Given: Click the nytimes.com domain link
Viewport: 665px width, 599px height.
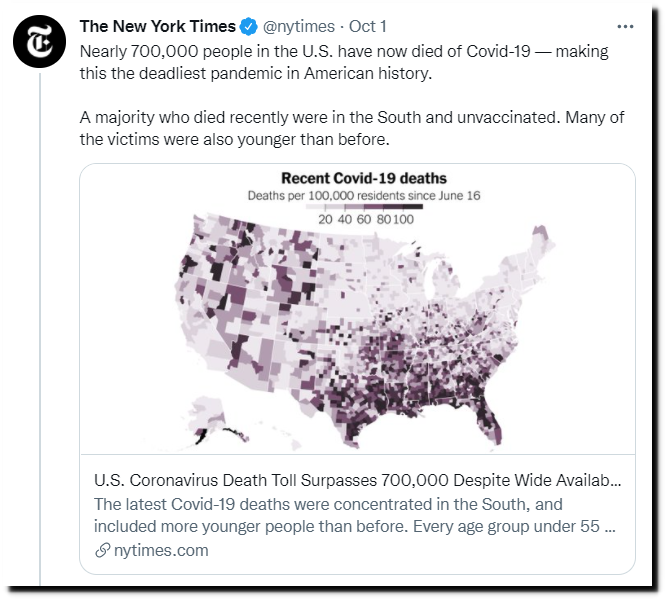Looking at the screenshot, I should tap(161, 550).
